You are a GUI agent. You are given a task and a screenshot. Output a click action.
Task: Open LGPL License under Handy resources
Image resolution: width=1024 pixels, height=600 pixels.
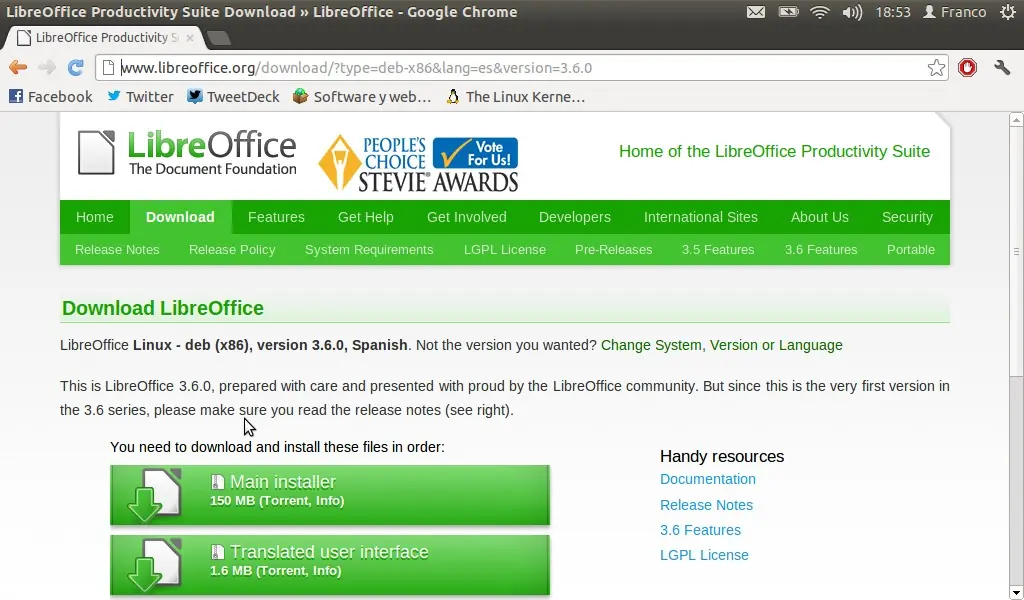[704, 555]
